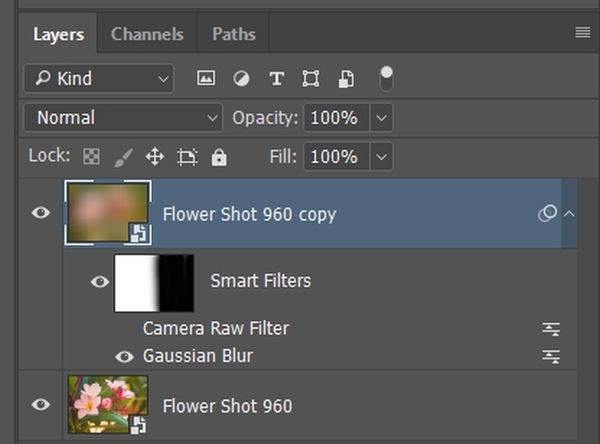Click lock all padlock icon
This screenshot has width=600, height=444.
click(219, 157)
